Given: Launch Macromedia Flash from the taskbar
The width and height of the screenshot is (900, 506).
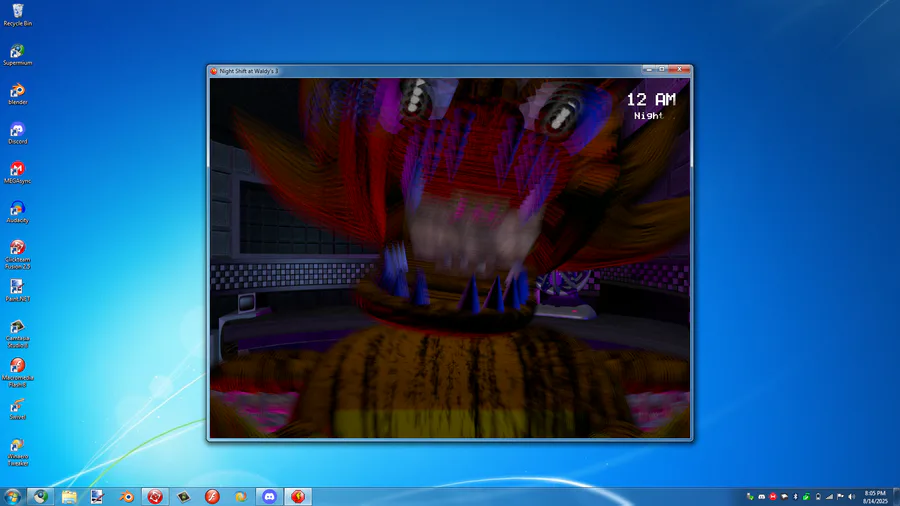Looking at the screenshot, I should (212, 496).
